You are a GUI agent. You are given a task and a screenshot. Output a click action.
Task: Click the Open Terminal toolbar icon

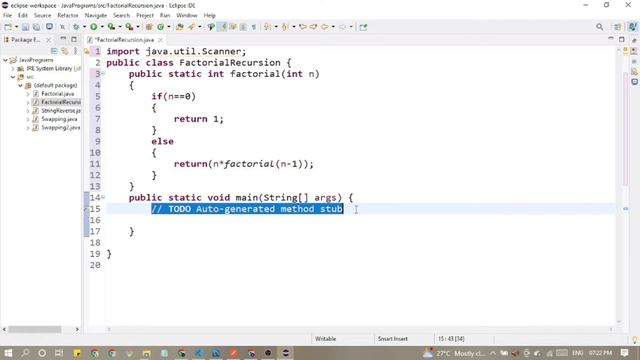(x=49, y=27)
